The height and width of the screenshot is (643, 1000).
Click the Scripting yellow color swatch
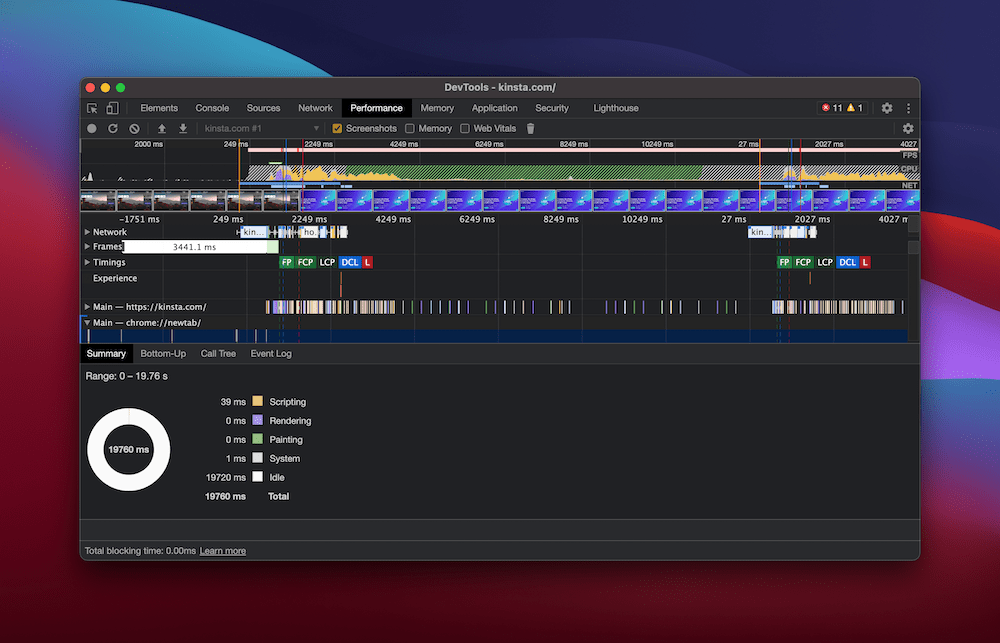point(257,402)
